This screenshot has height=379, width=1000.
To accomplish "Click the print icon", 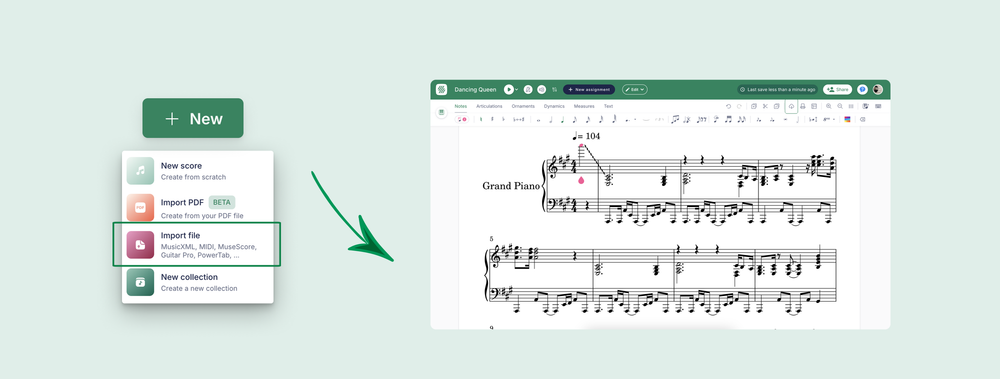I will pyautogui.click(x=803, y=107).
